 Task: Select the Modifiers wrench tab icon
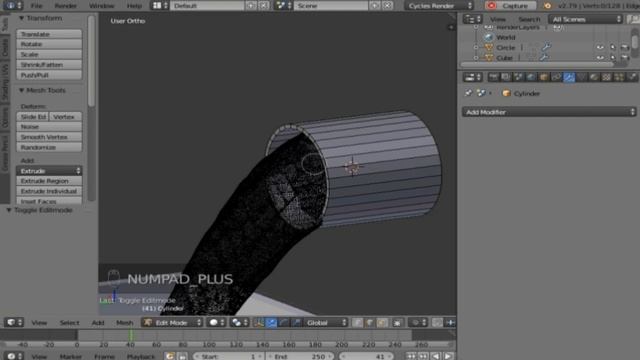(x=569, y=77)
